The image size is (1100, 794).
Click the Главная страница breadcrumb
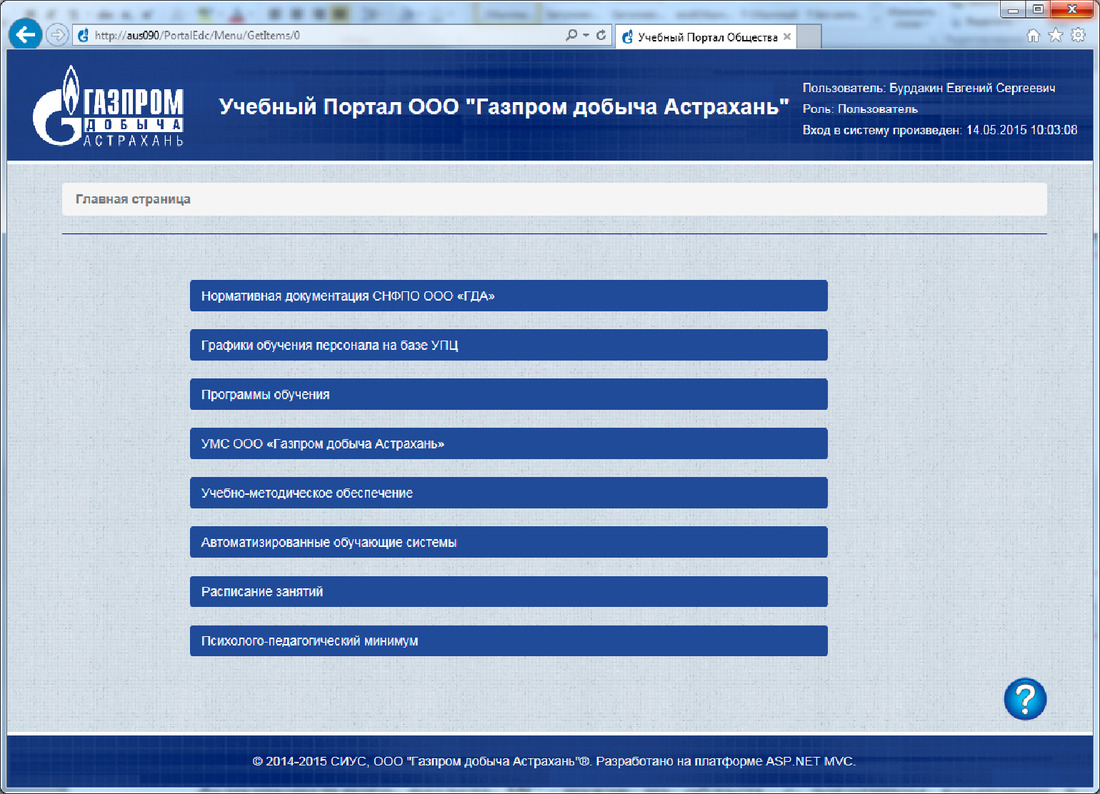(133, 199)
